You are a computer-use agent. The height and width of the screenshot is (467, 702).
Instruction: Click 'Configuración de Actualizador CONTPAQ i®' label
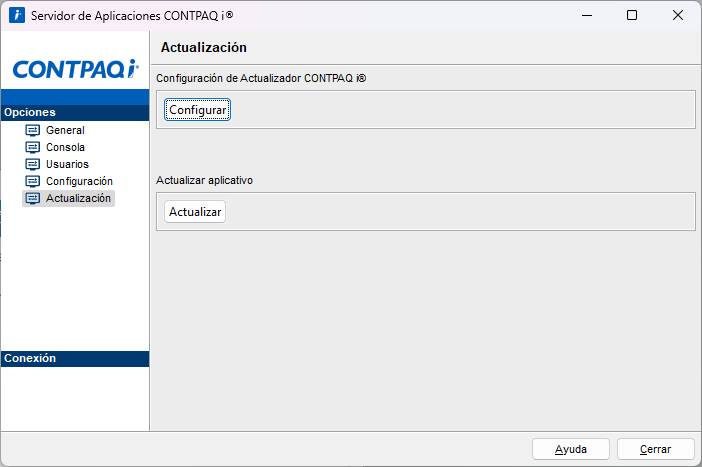[261, 78]
